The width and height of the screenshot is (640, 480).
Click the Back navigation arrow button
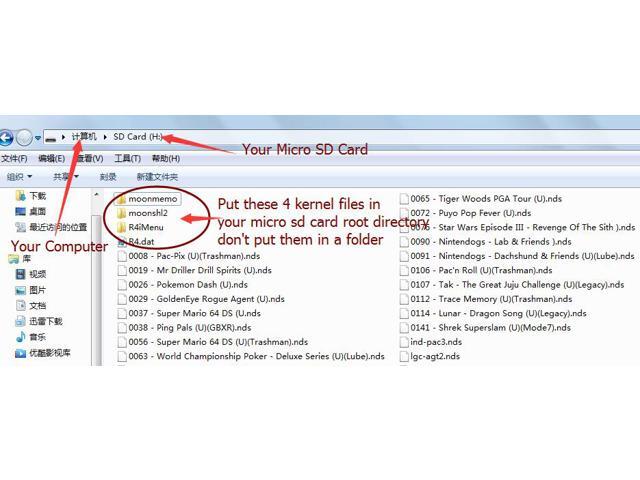[5, 138]
